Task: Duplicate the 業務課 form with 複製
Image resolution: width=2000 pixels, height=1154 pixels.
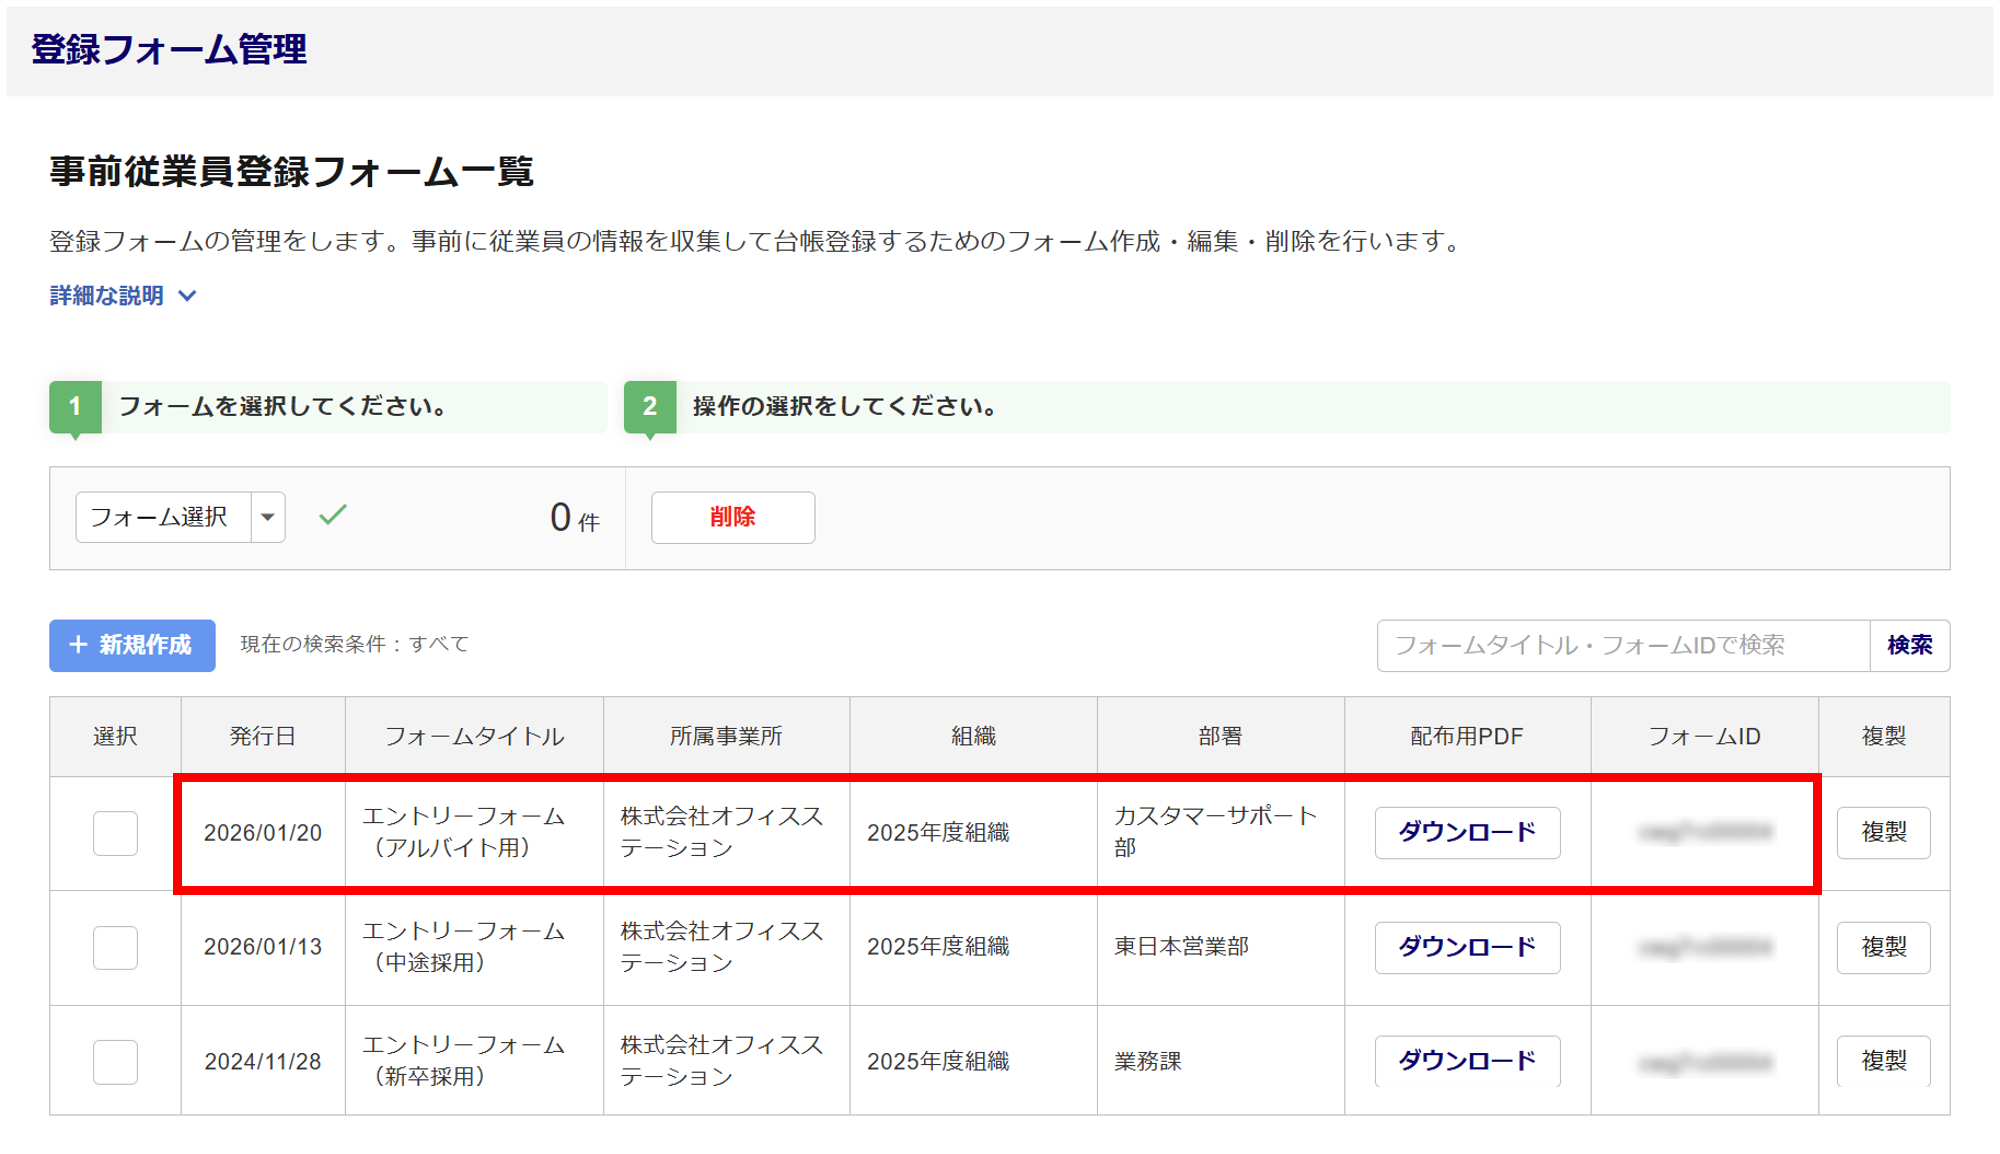Action: (1883, 1060)
